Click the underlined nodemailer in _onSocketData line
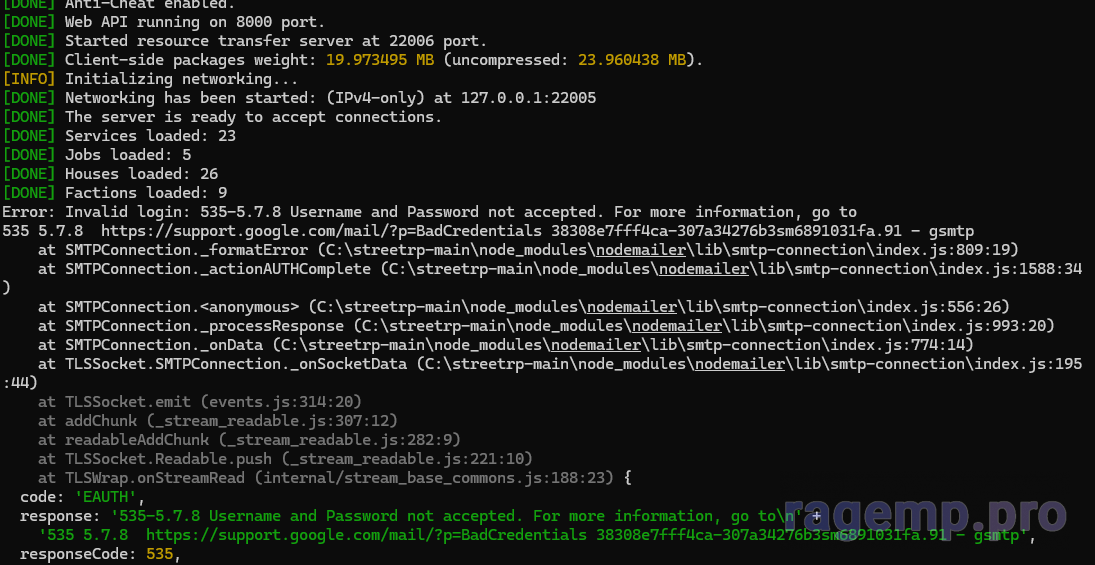Screen dimensions: 1095x565 click(740, 363)
